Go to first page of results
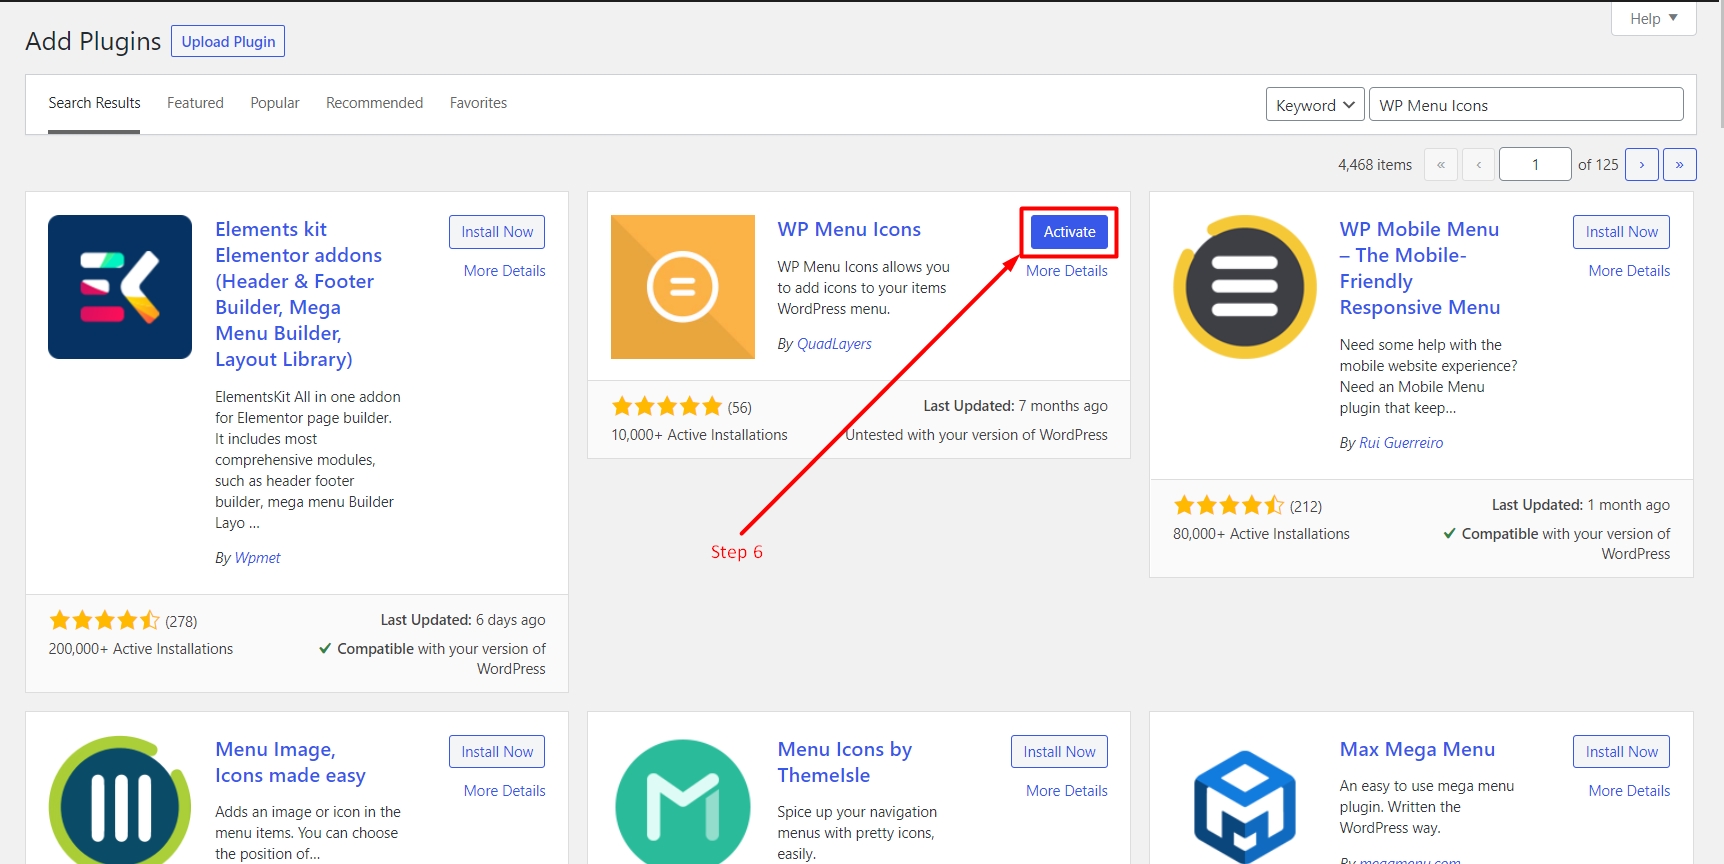Viewport: 1724px width, 864px height. point(1441,164)
